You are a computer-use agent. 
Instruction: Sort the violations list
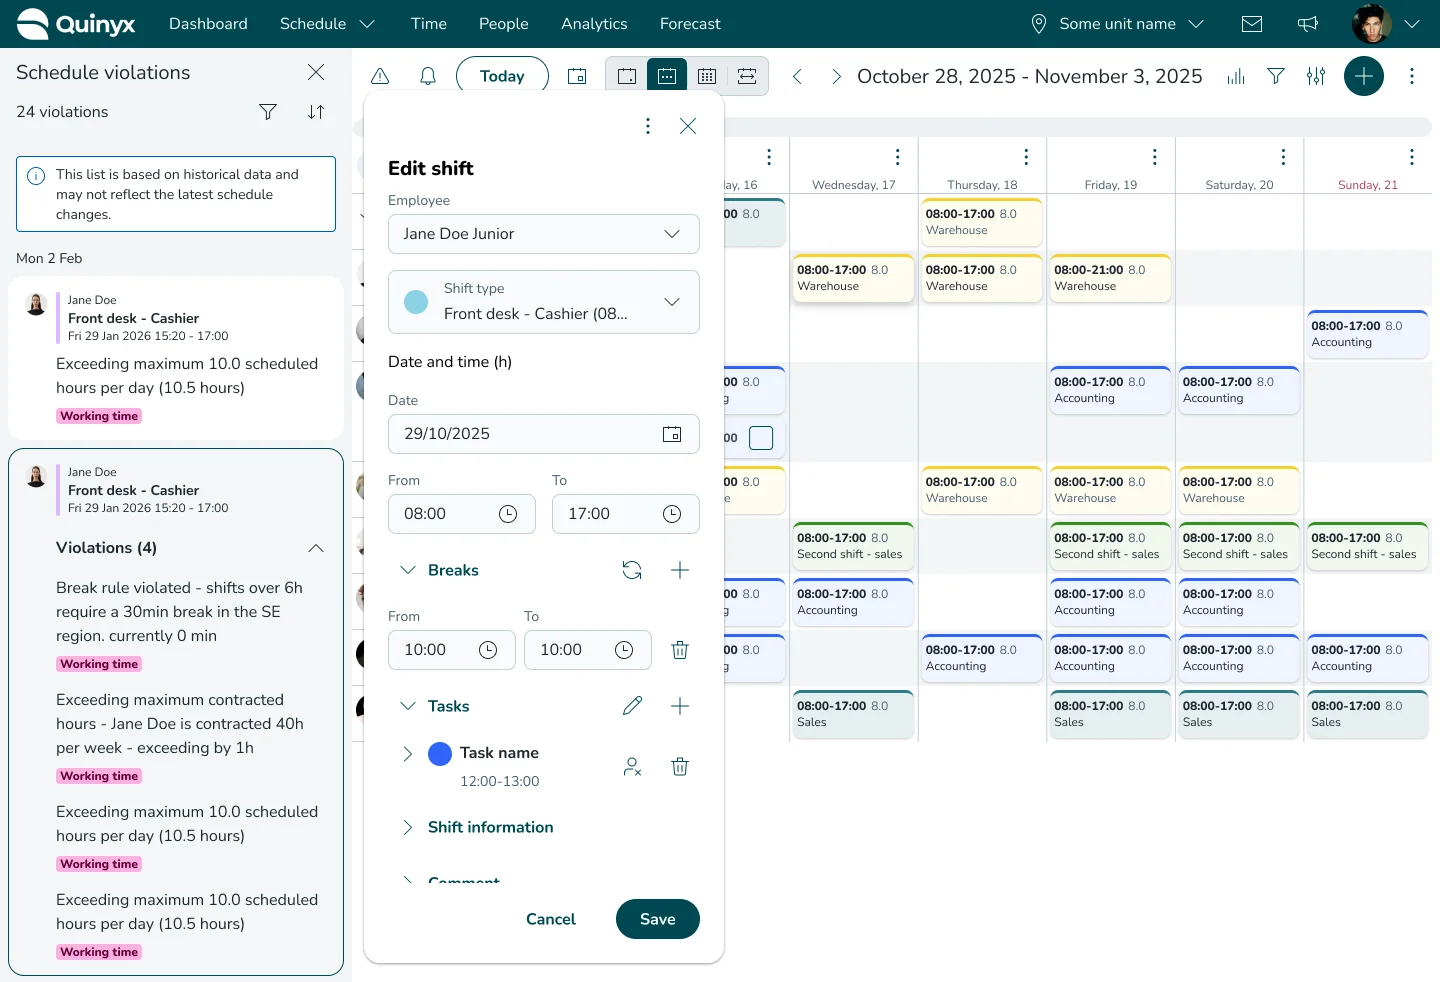(x=316, y=112)
